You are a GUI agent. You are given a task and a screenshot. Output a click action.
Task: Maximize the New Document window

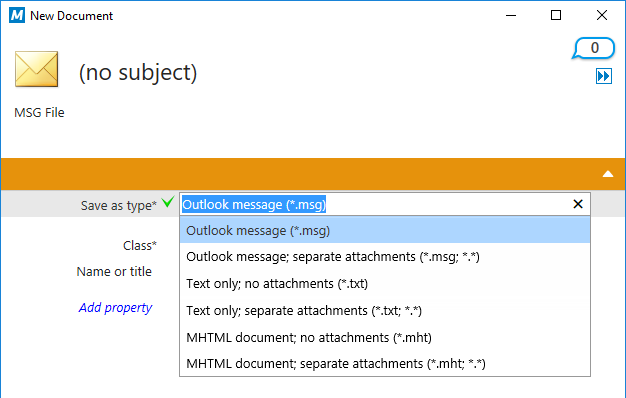click(556, 15)
